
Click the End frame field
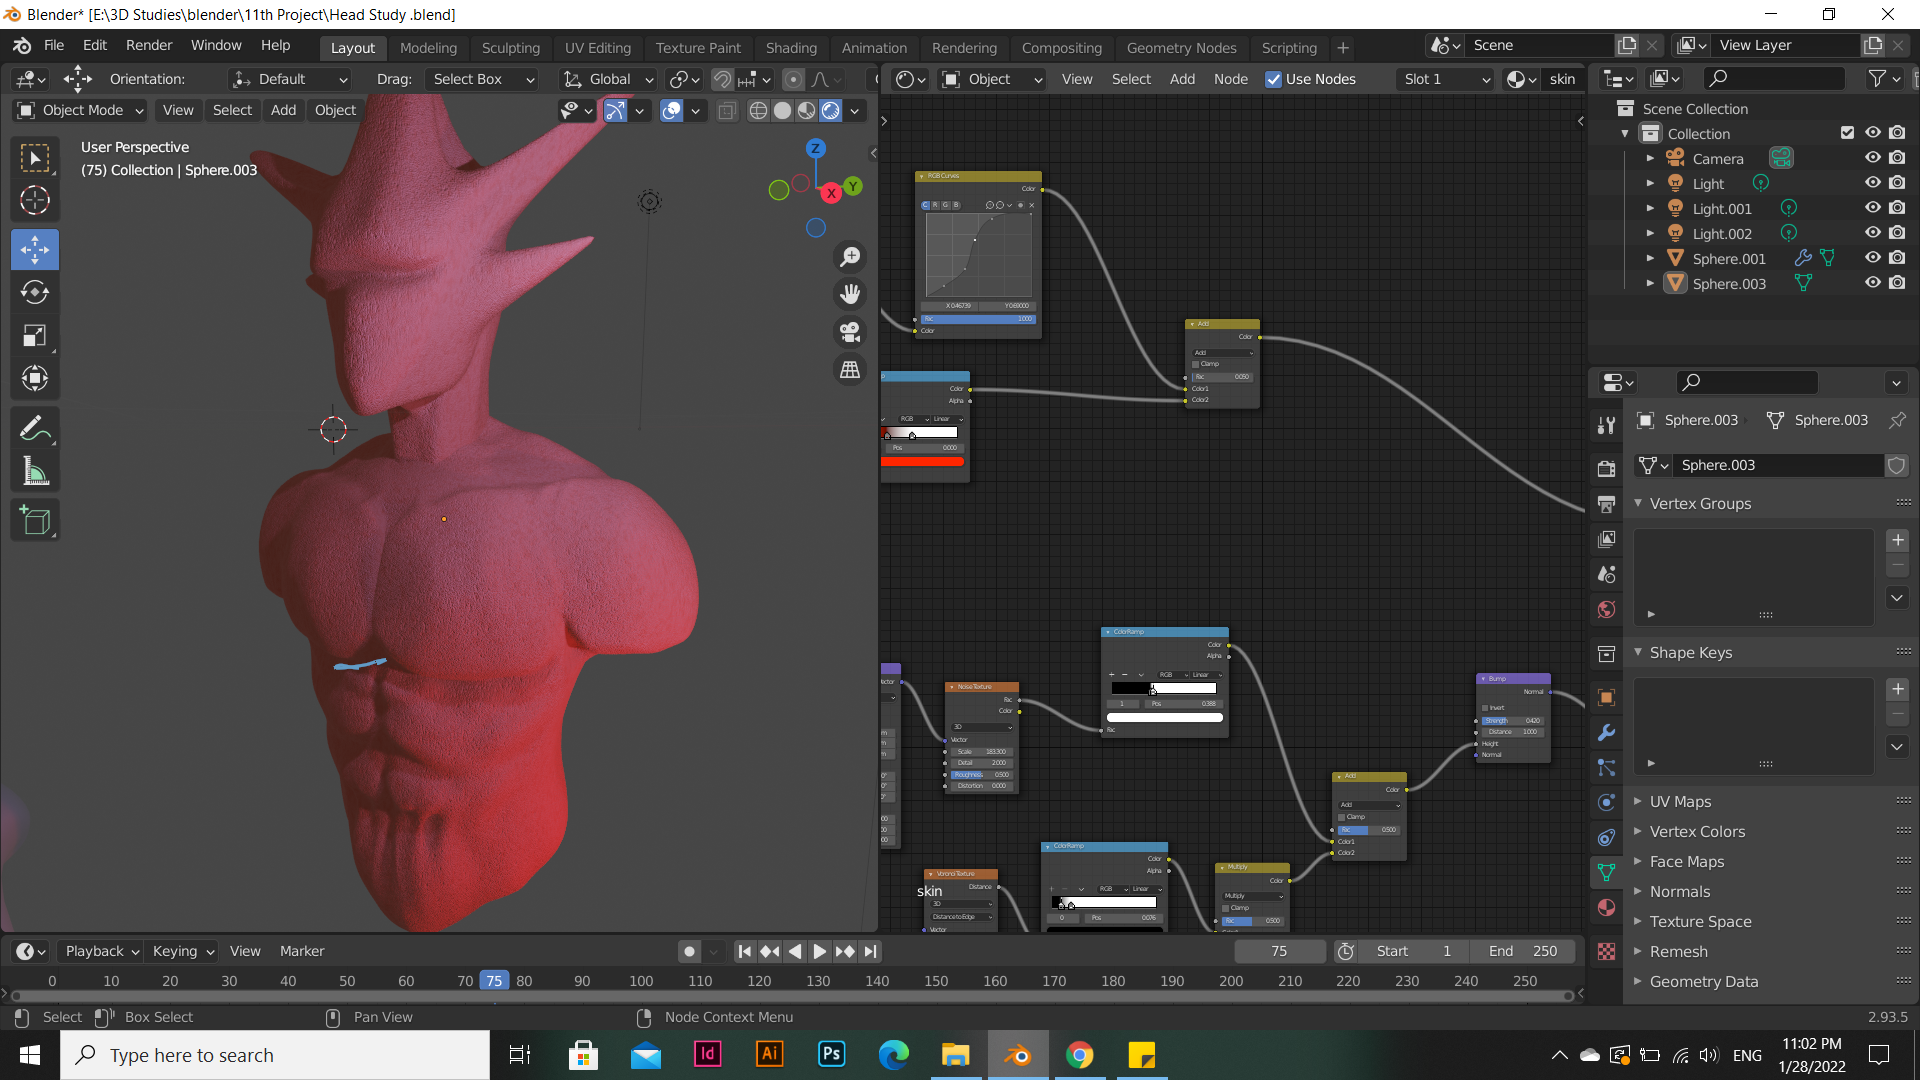click(1522, 951)
